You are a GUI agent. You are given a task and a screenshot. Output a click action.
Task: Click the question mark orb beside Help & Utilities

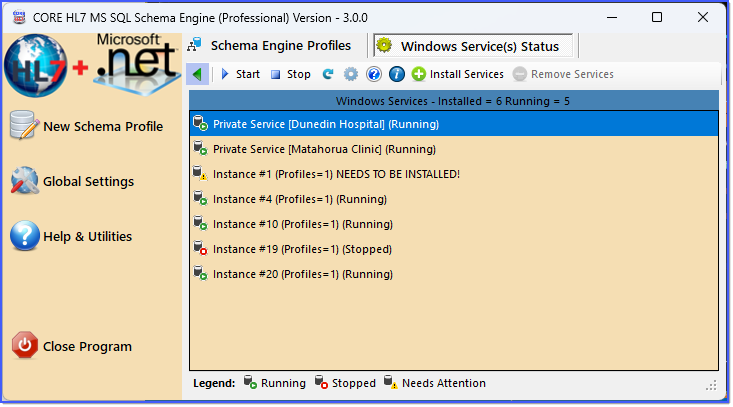pos(24,236)
